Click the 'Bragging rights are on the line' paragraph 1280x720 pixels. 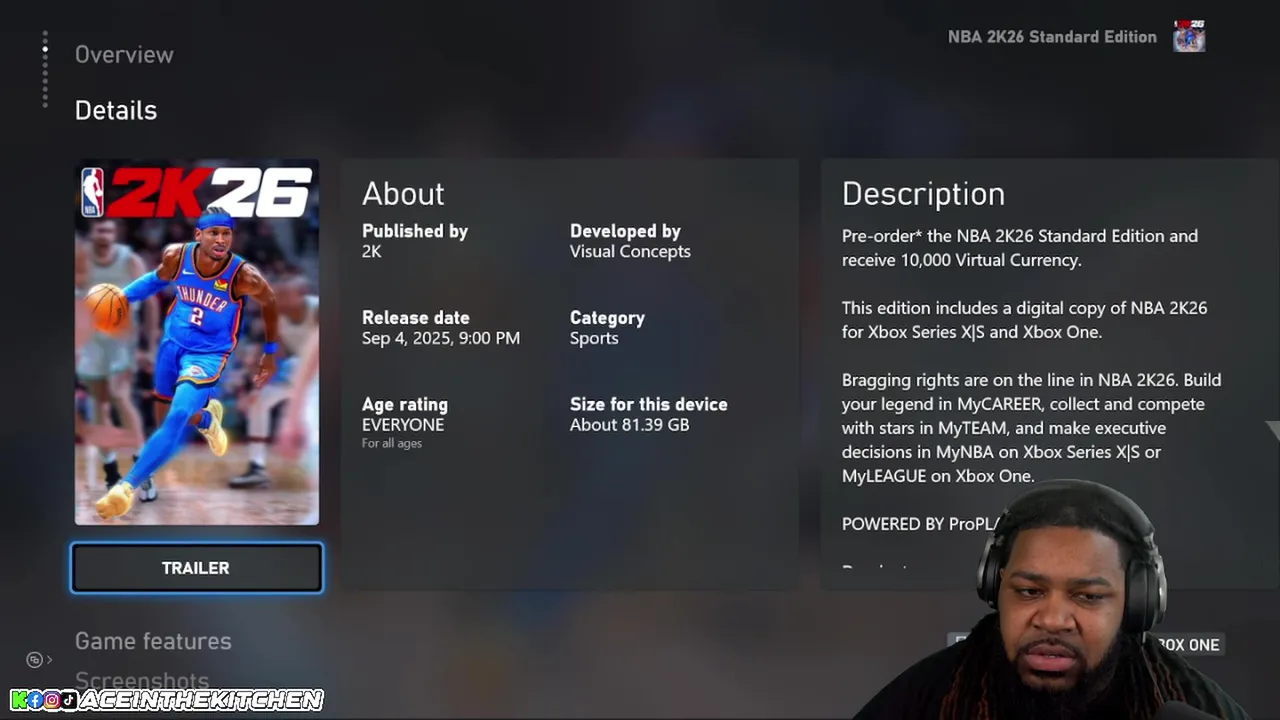point(1031,428)
